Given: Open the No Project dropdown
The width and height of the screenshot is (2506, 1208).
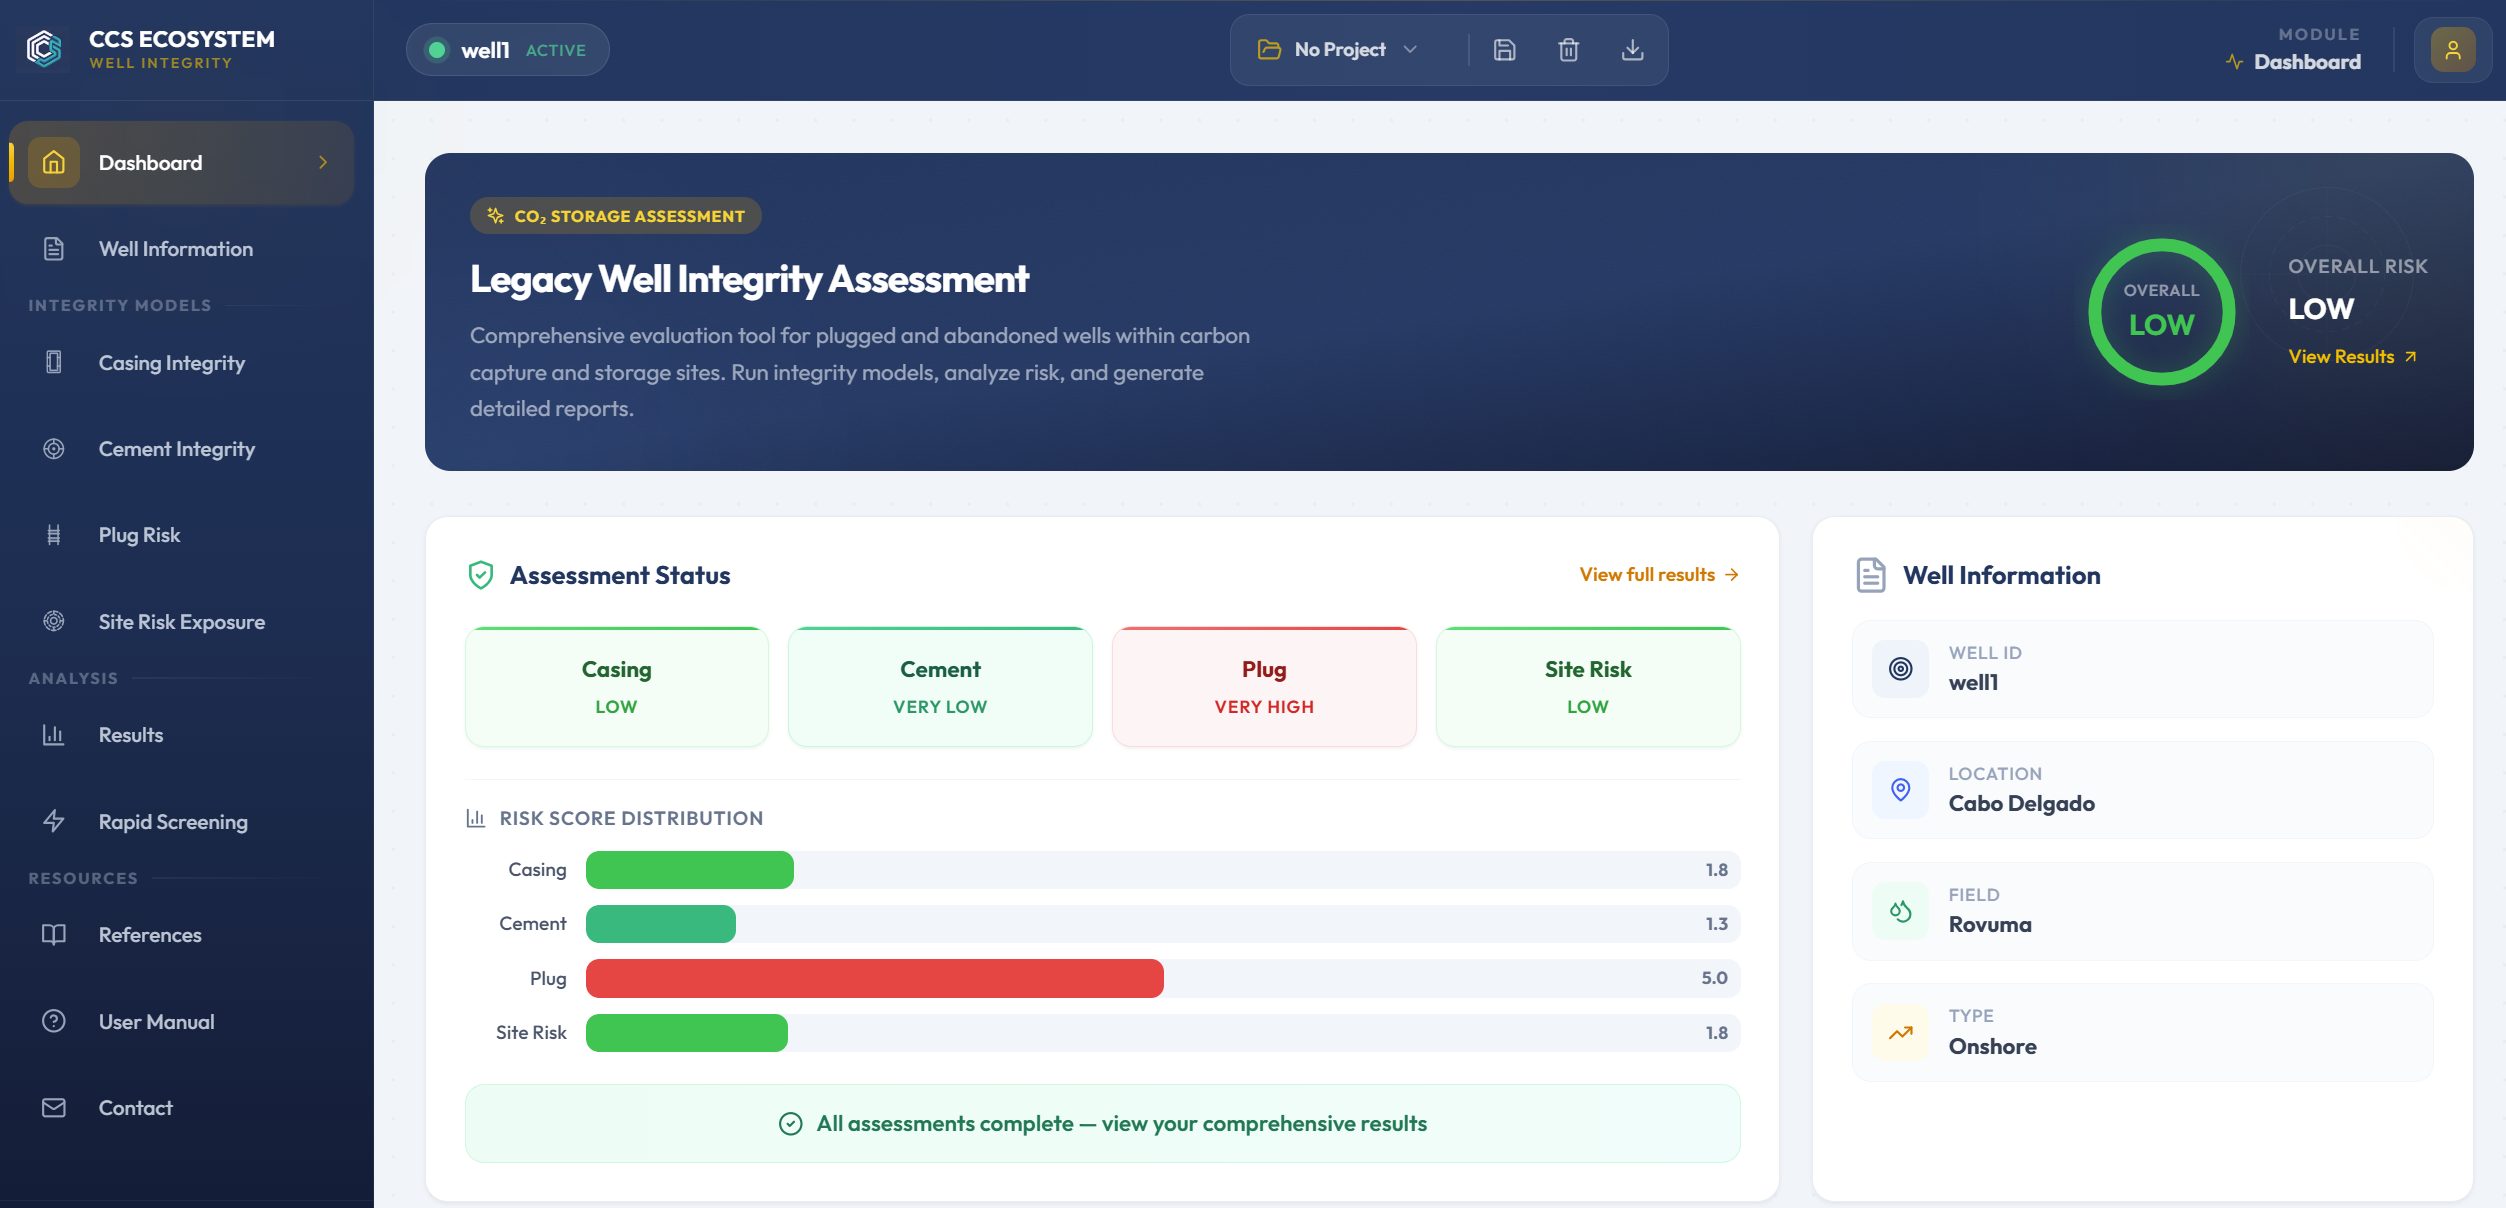Looking at the screenshot, I should tap(1340, 49).
